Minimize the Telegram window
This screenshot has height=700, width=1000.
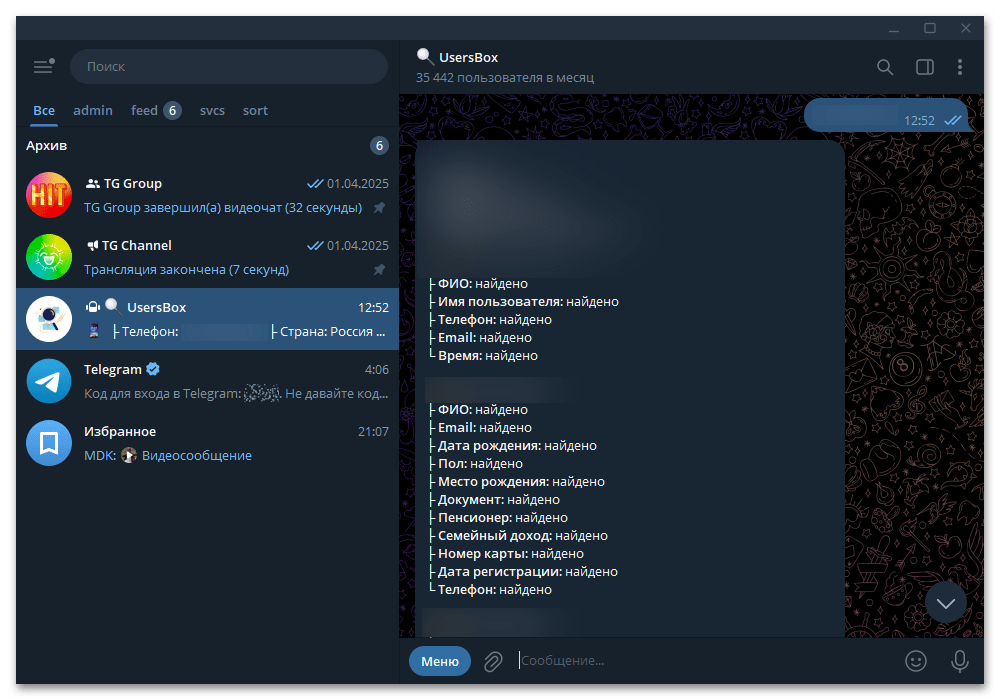click(x=894, y=29)
